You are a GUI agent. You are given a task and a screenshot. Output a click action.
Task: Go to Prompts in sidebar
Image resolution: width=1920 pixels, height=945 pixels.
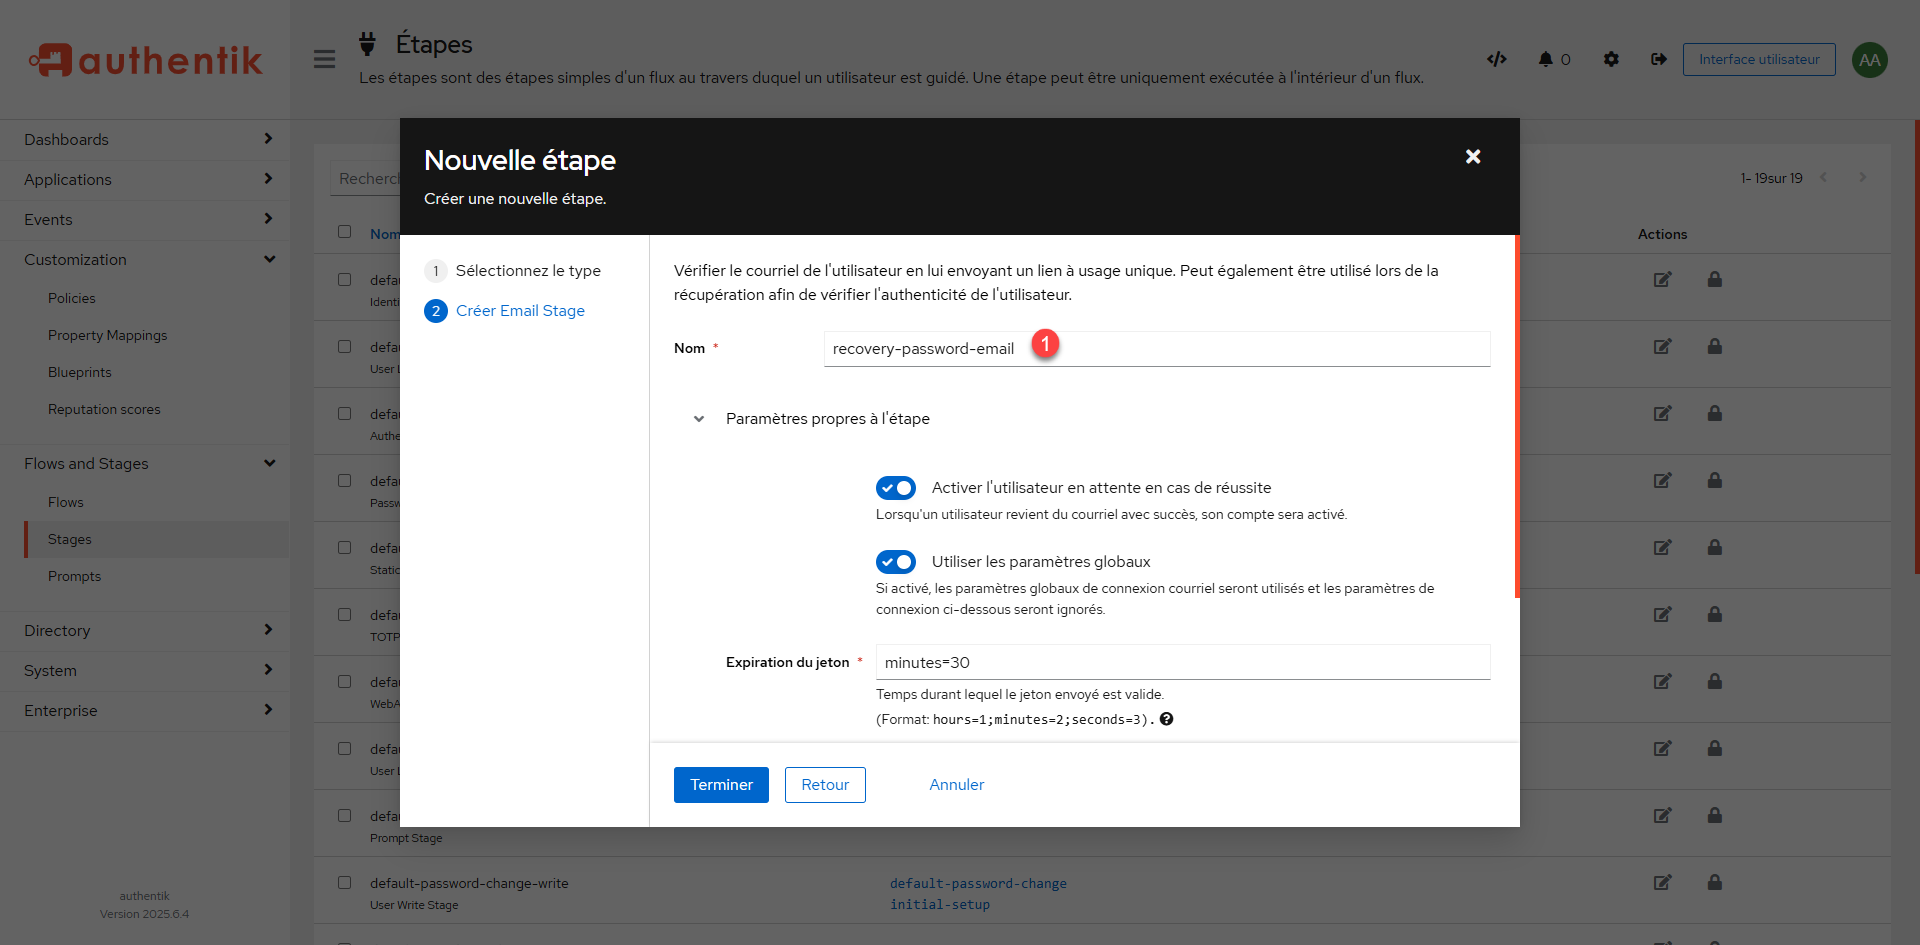point(75,576)
